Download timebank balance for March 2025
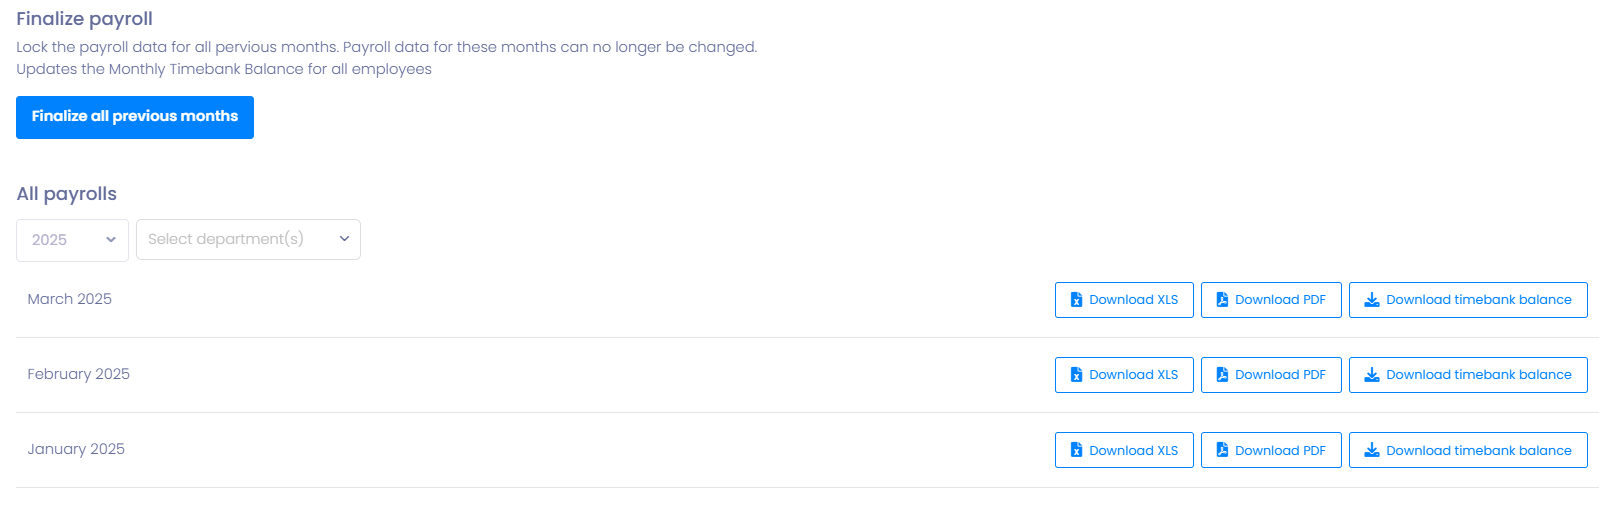1621x517 pixels. click(x=1468, y=300)
